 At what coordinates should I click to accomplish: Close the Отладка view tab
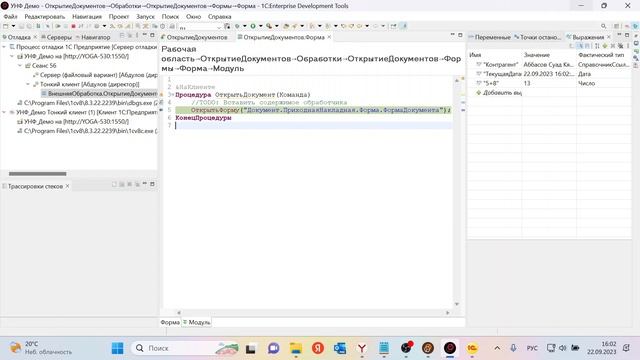pyautogui.click(x=35, y=37)
